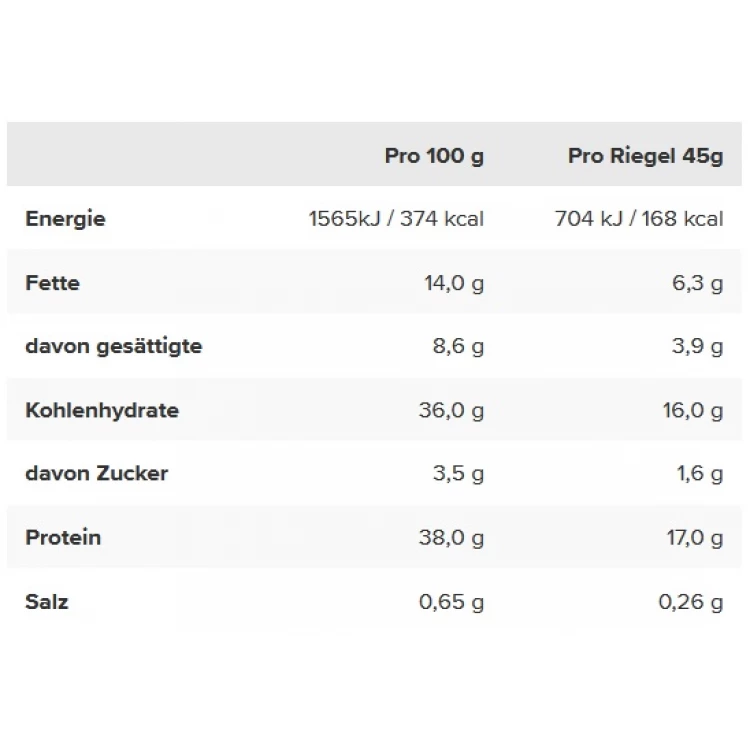Click the 6,3 g fat value
The image size is (750, 750).
(697, 283)
